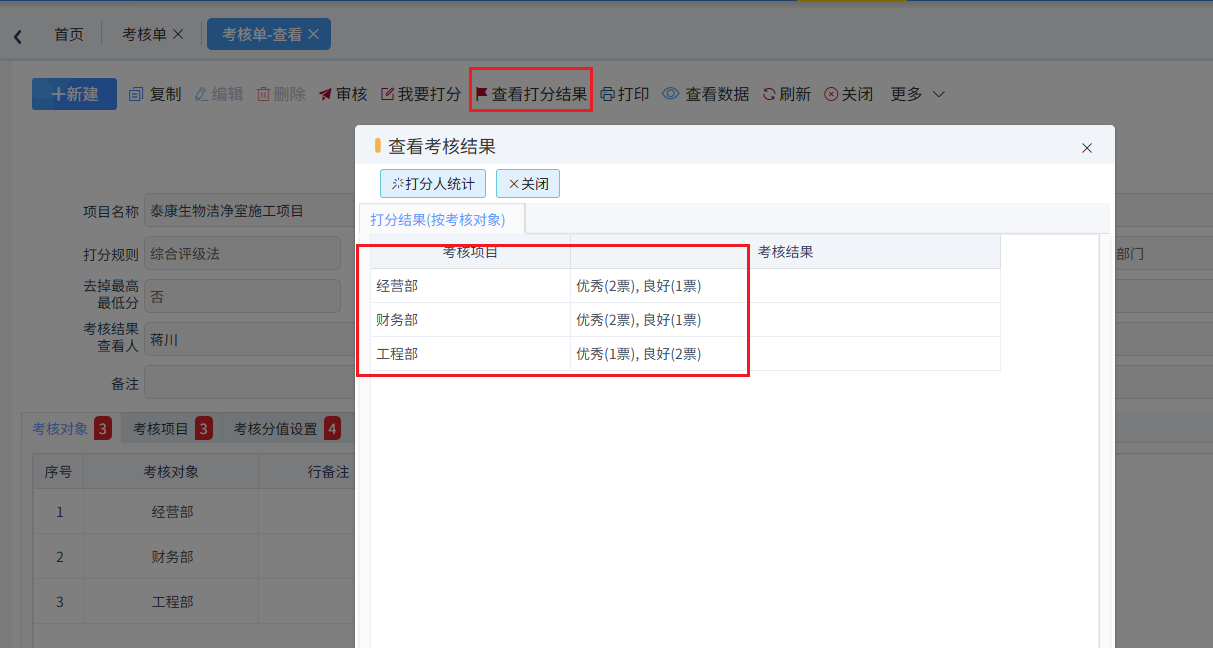1213x648 pixels.
Task: Open 我要打分 scoring
Action: point(421,94)
